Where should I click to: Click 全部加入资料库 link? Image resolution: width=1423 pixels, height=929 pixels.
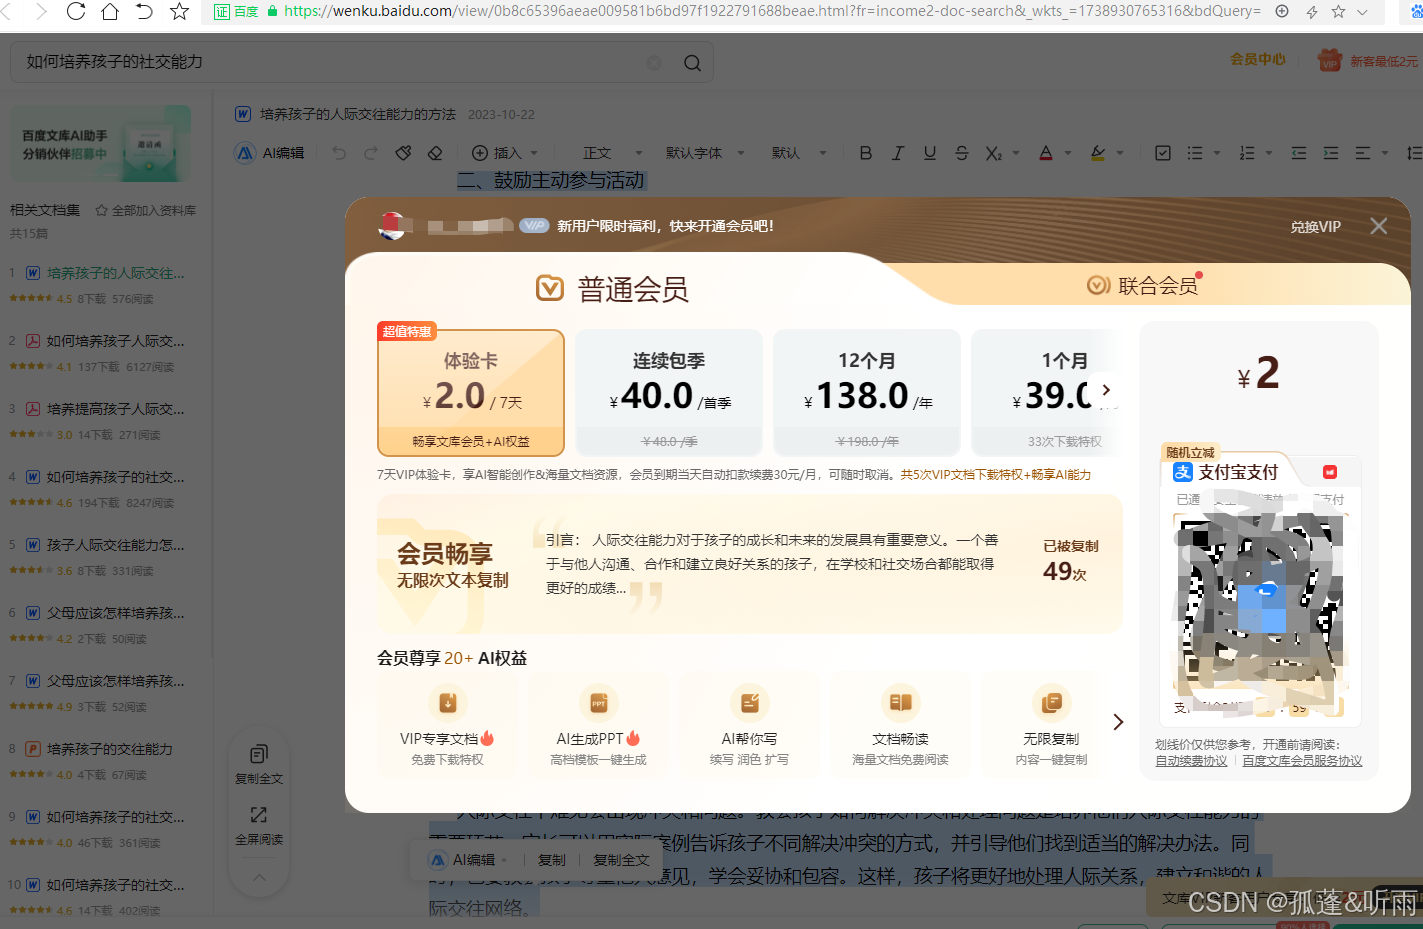146,210
